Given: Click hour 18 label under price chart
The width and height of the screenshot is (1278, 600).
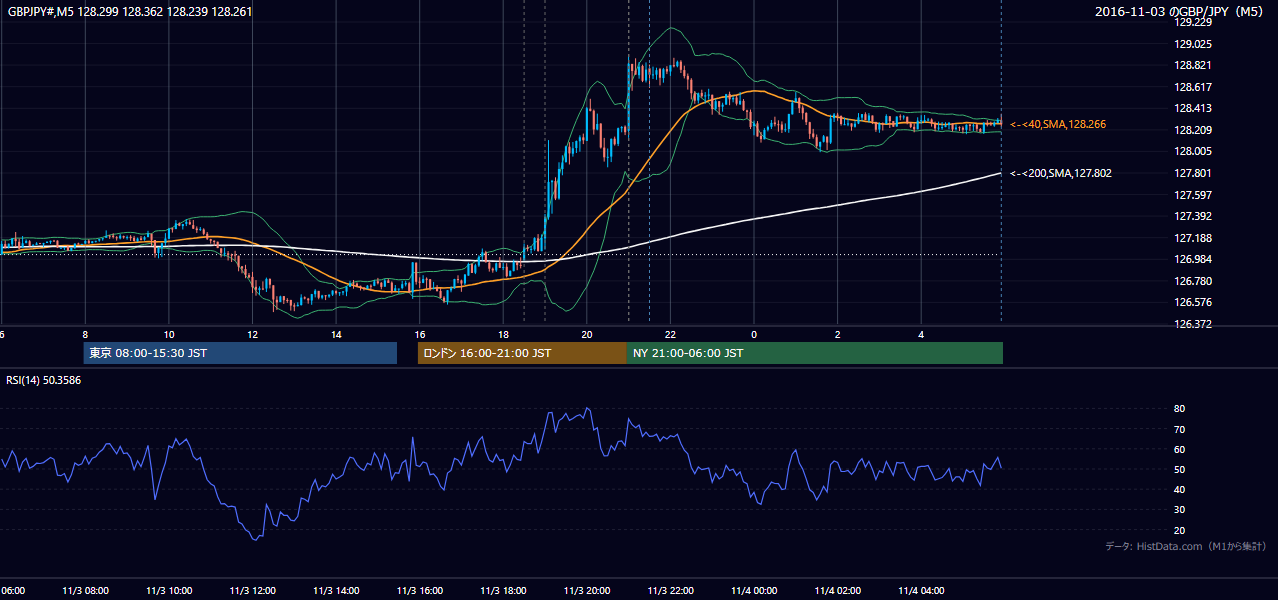Looking at the screenshot, I should pos(503,334).
